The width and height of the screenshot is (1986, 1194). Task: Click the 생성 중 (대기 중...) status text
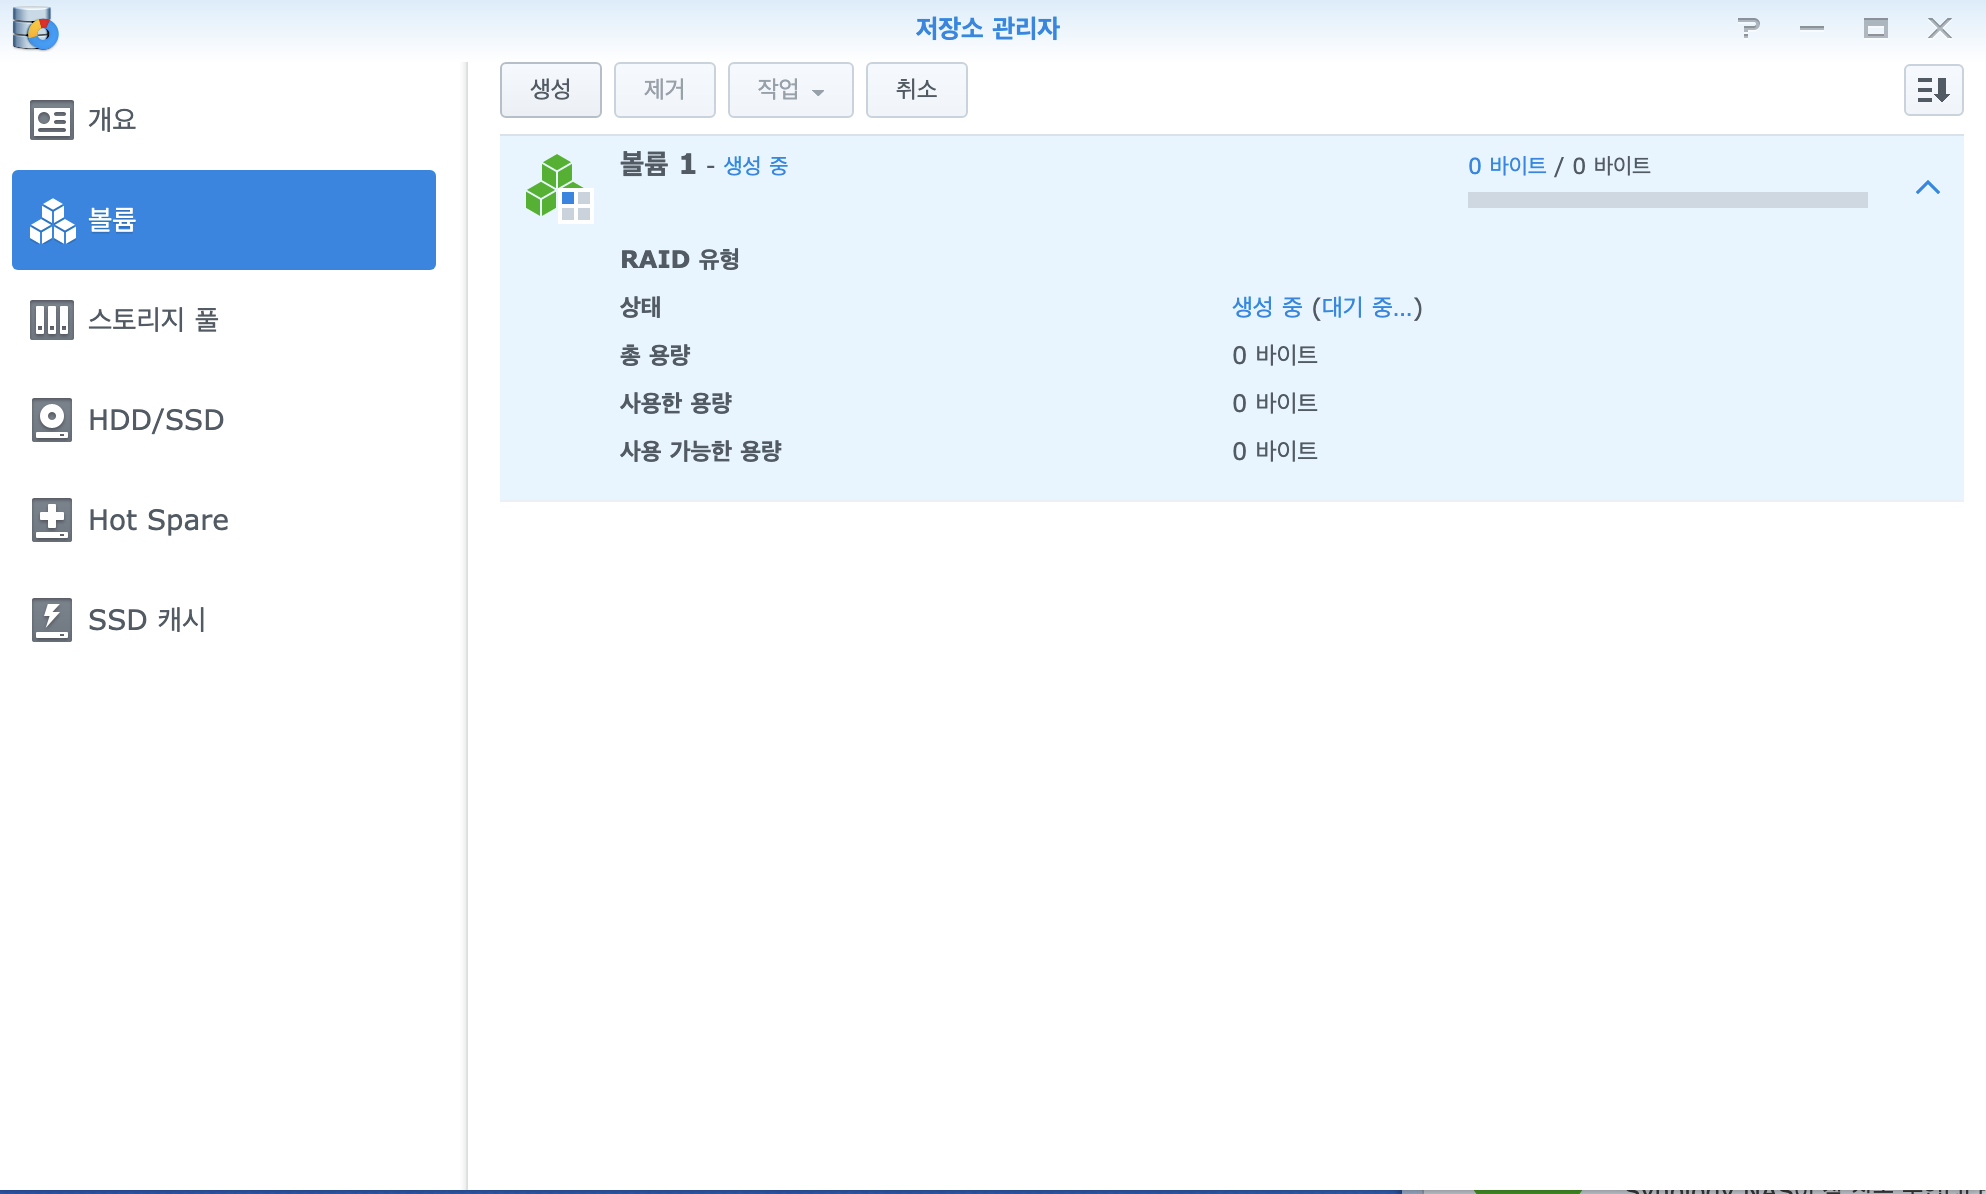click(x=1326, y=307)
